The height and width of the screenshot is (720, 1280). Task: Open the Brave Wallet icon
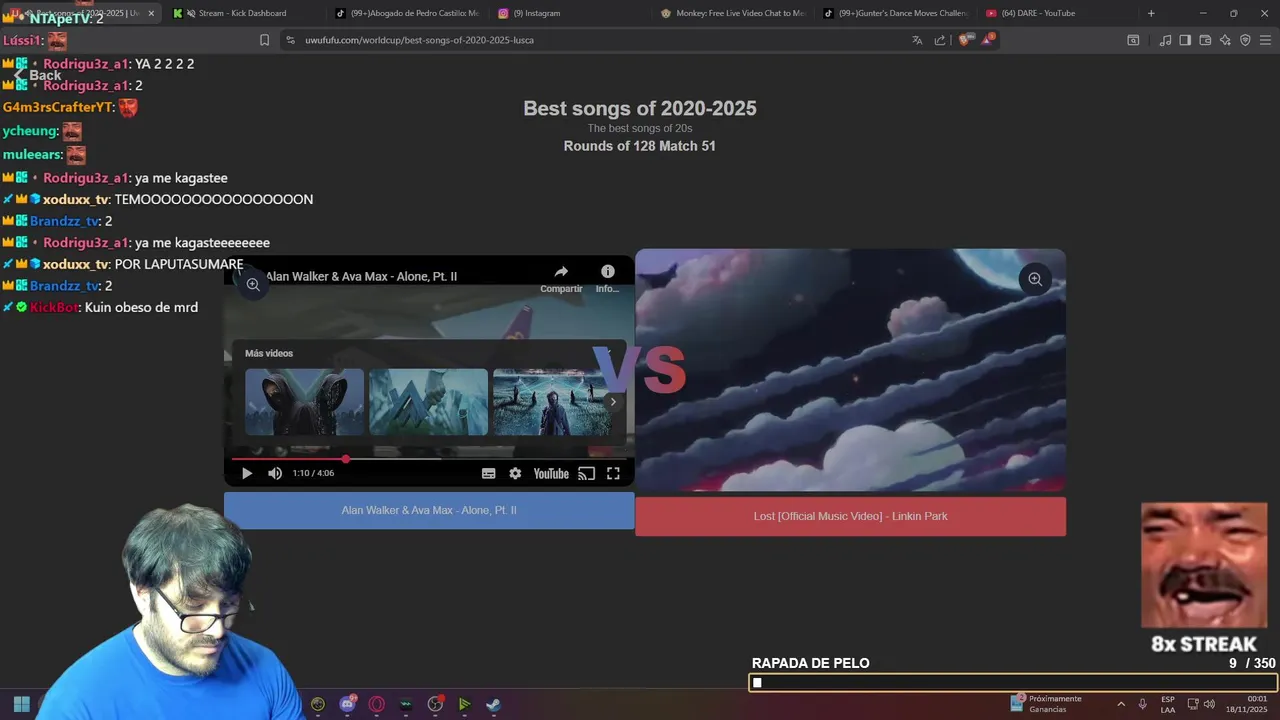(x=1205, y=40)
